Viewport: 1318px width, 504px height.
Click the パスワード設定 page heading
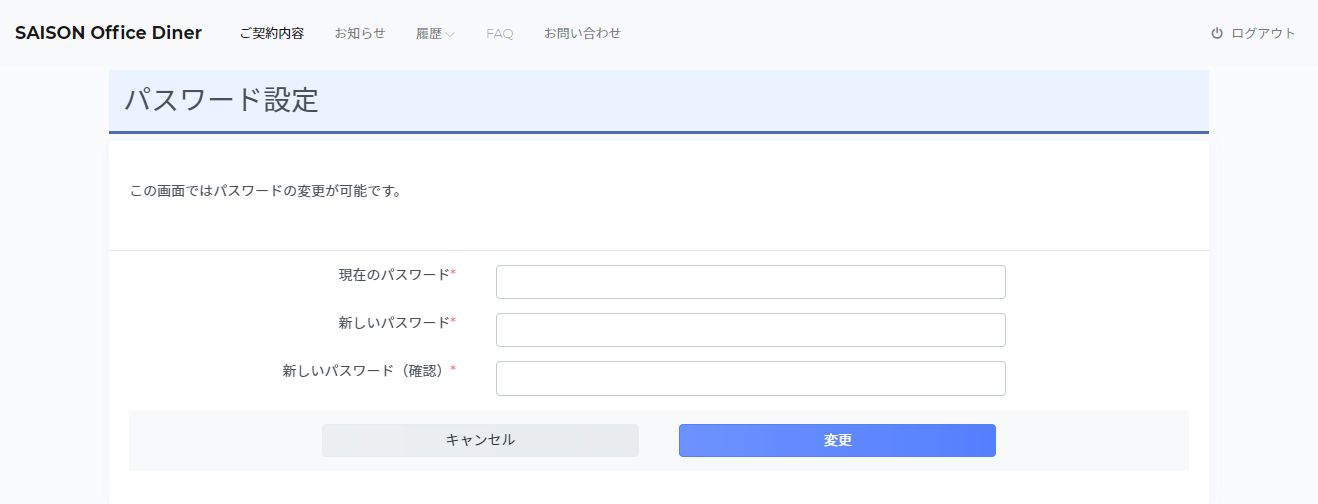point(221,100)
